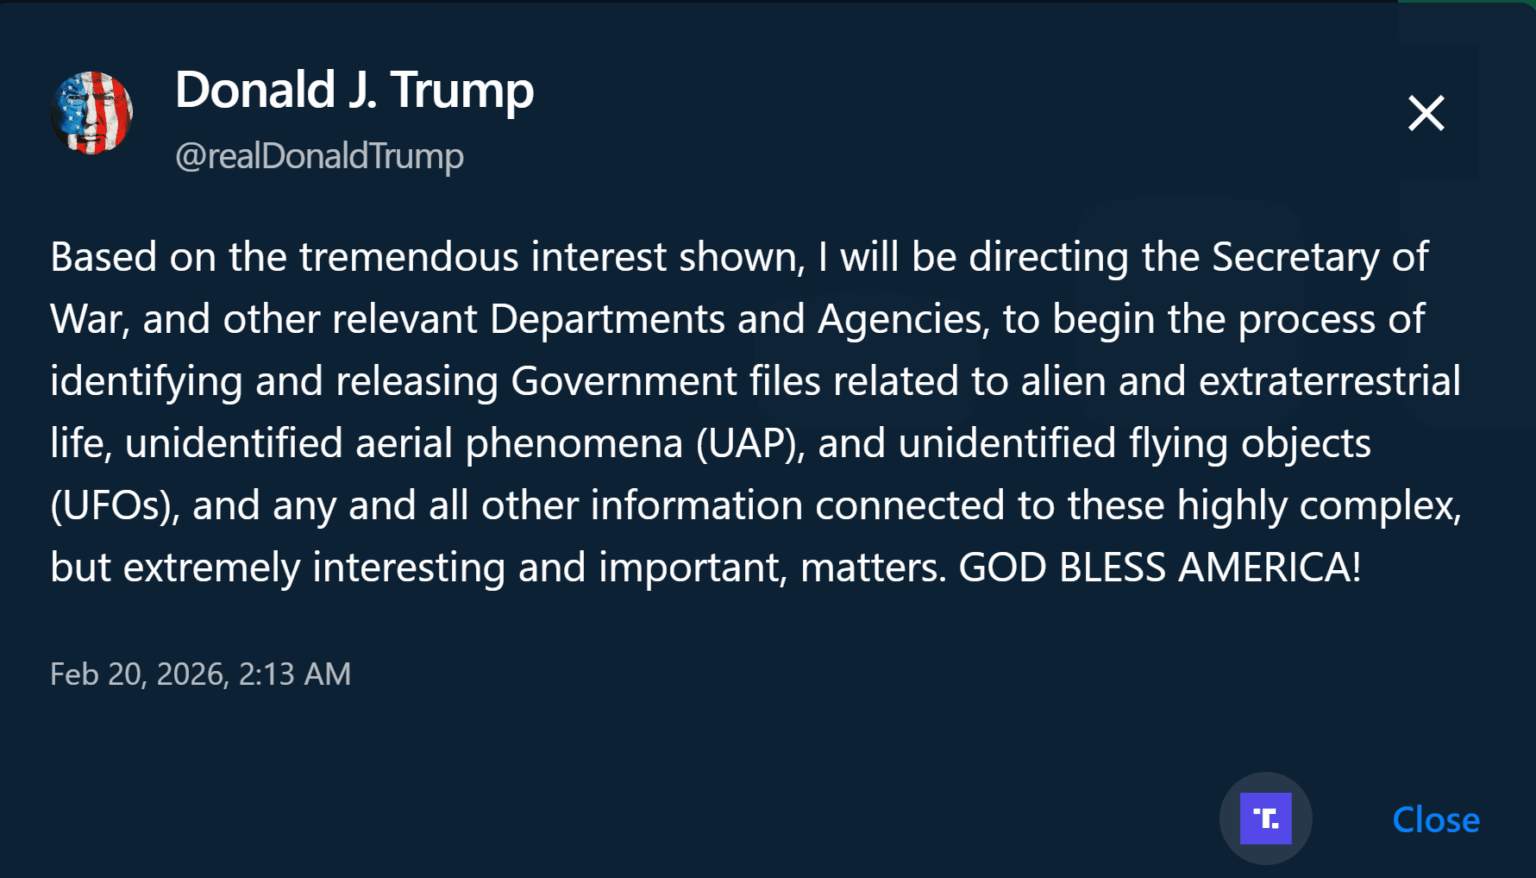Open the @realDonaldTrump handle link

[x=318, y=156]
